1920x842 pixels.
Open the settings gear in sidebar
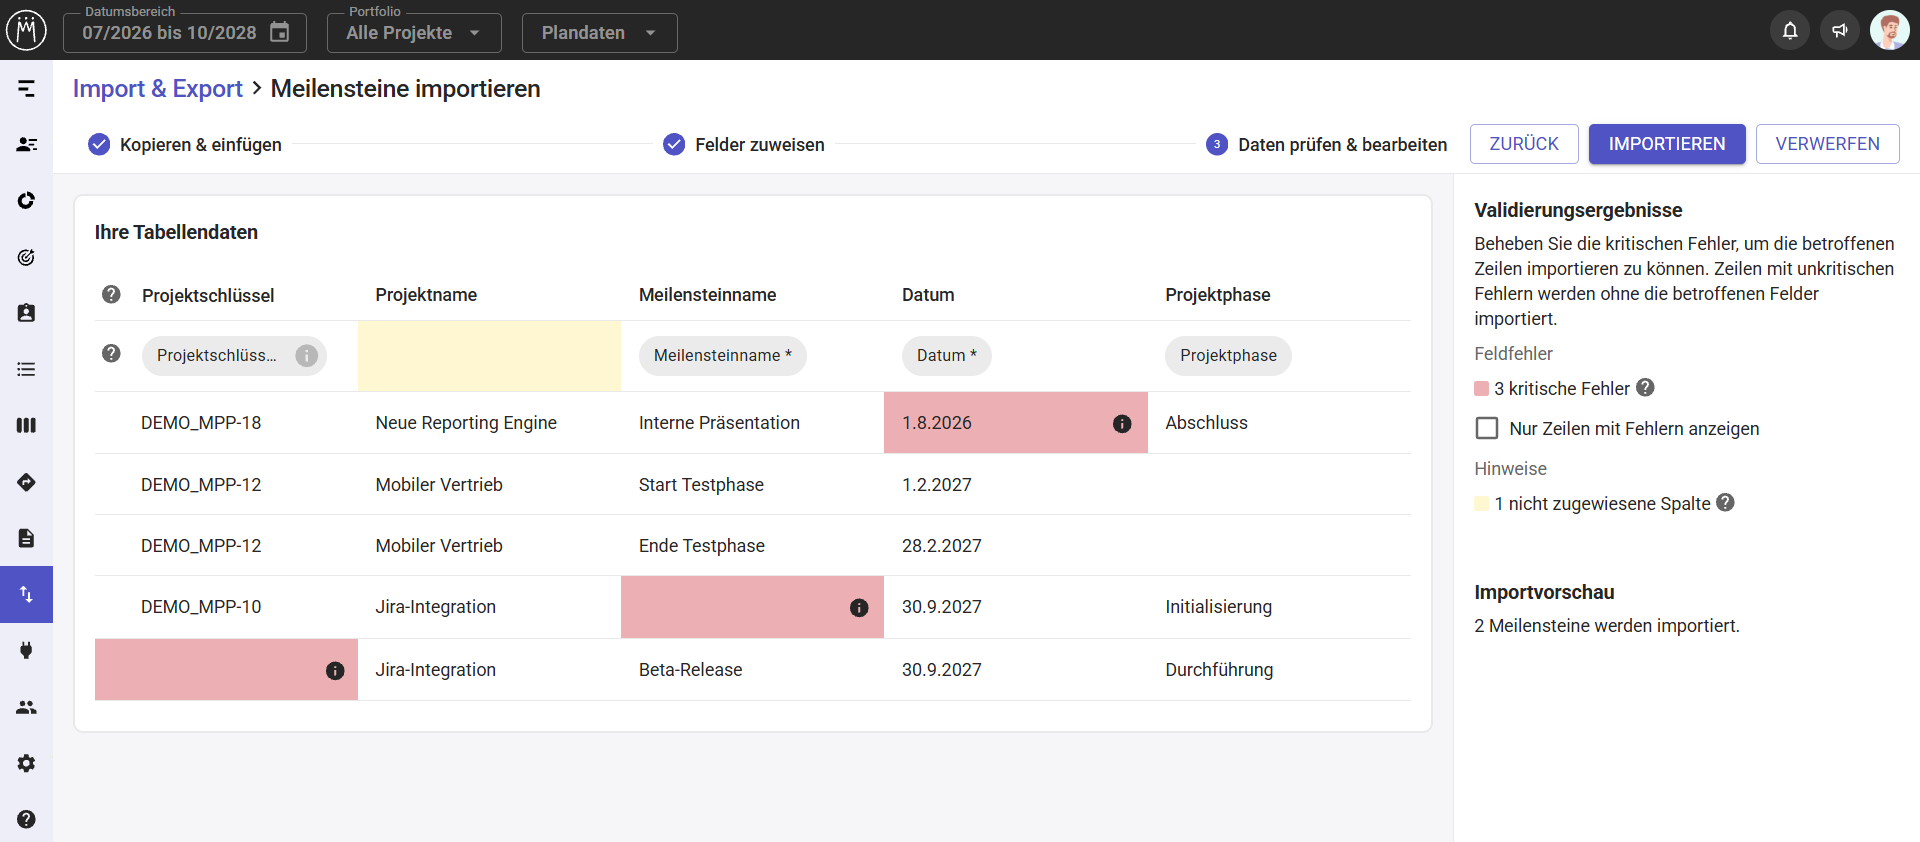(26, 763)
